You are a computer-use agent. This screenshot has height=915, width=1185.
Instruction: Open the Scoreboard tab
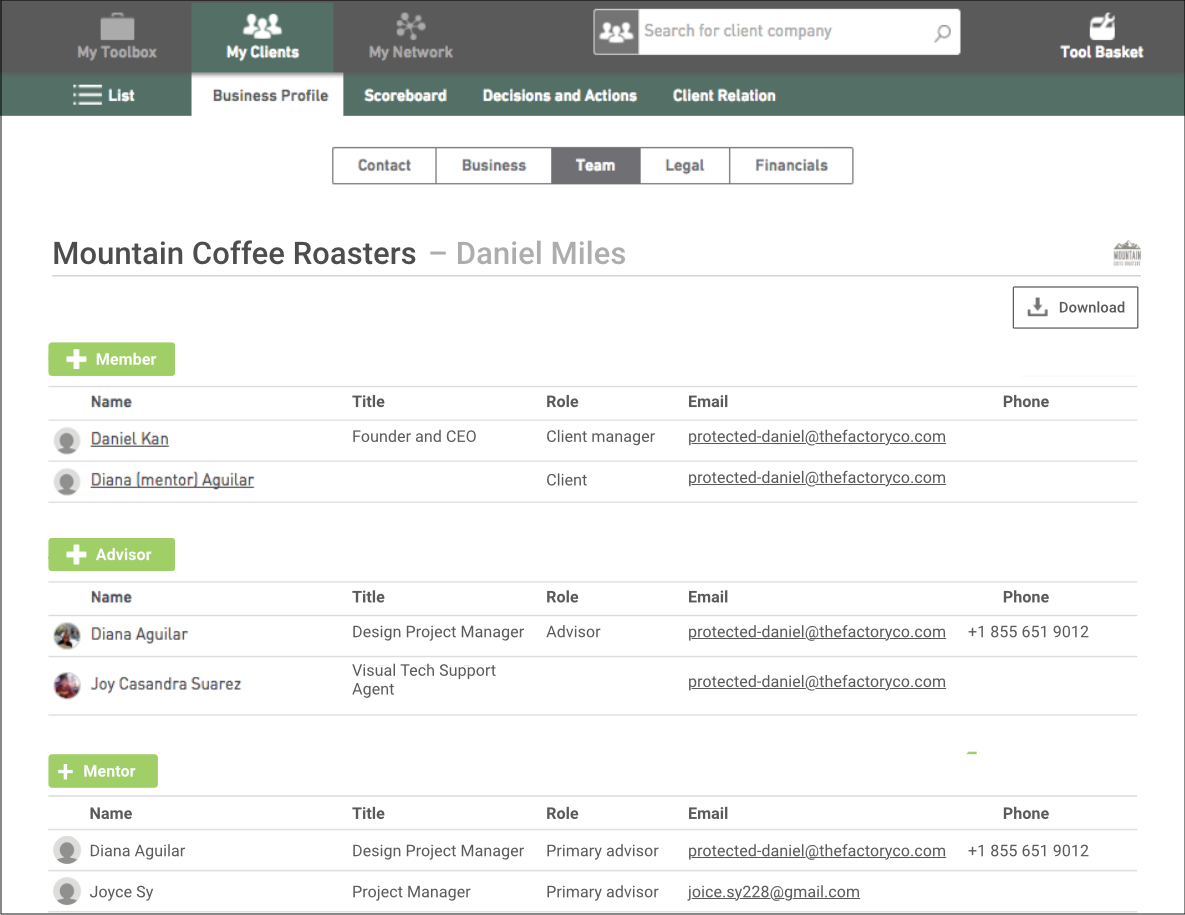[405, 95]
